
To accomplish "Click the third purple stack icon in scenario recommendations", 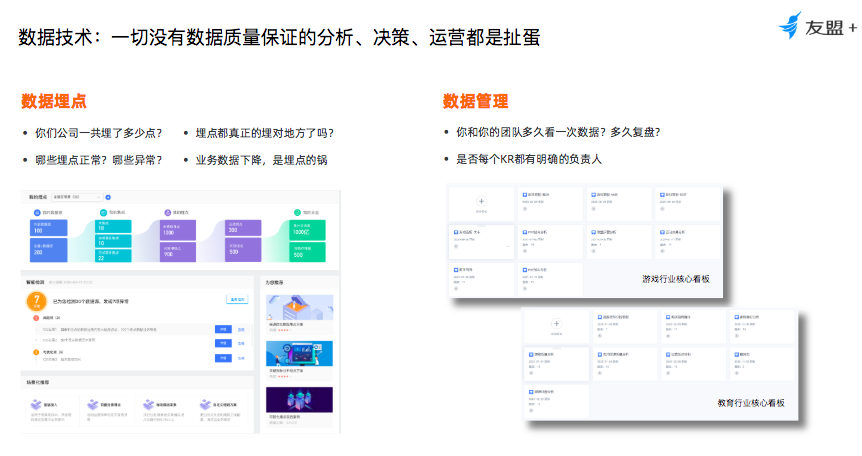I will 148,405.
